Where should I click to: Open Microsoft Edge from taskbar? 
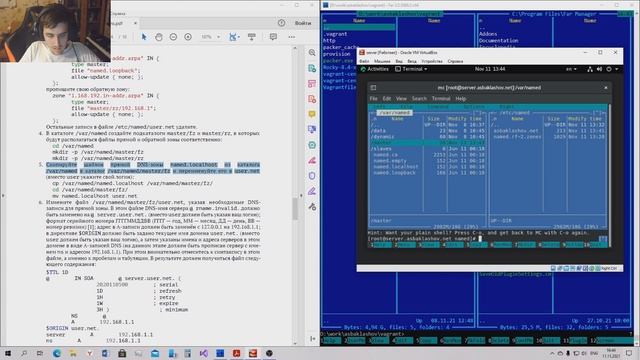[56, 353]
